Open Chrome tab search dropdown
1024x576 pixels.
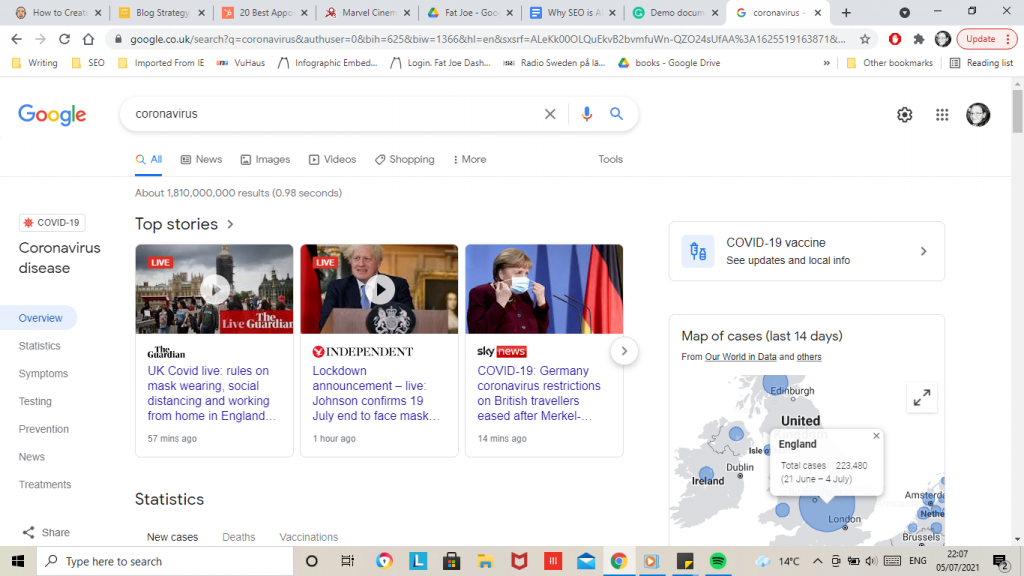tap(904, 12)
